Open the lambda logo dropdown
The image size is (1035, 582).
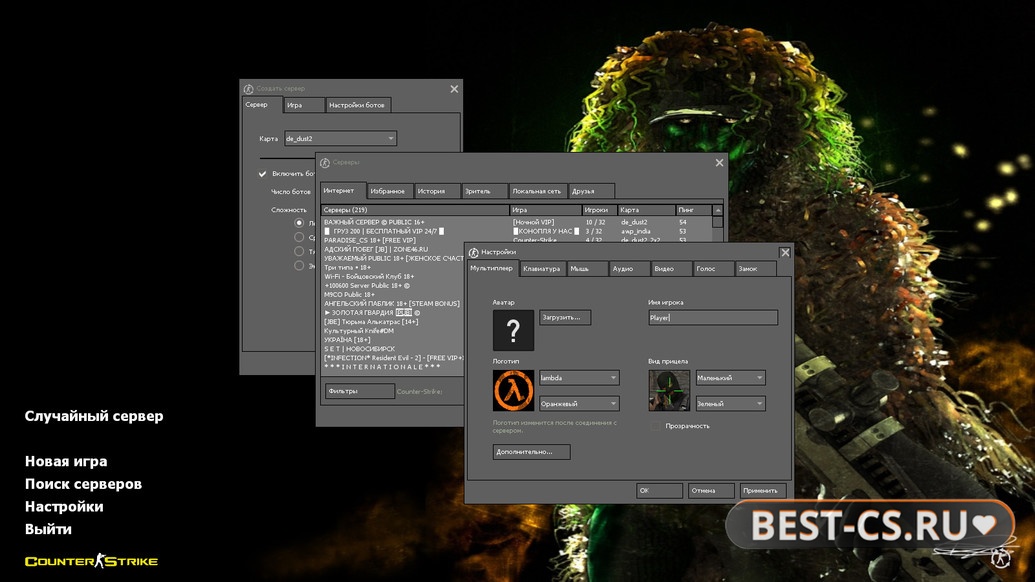coord(579,377)
